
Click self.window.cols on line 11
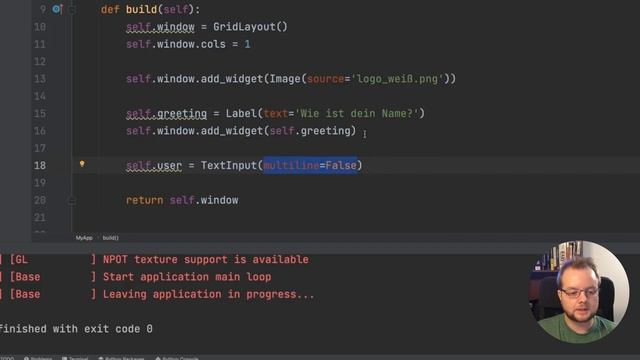[x=176, y=44]
